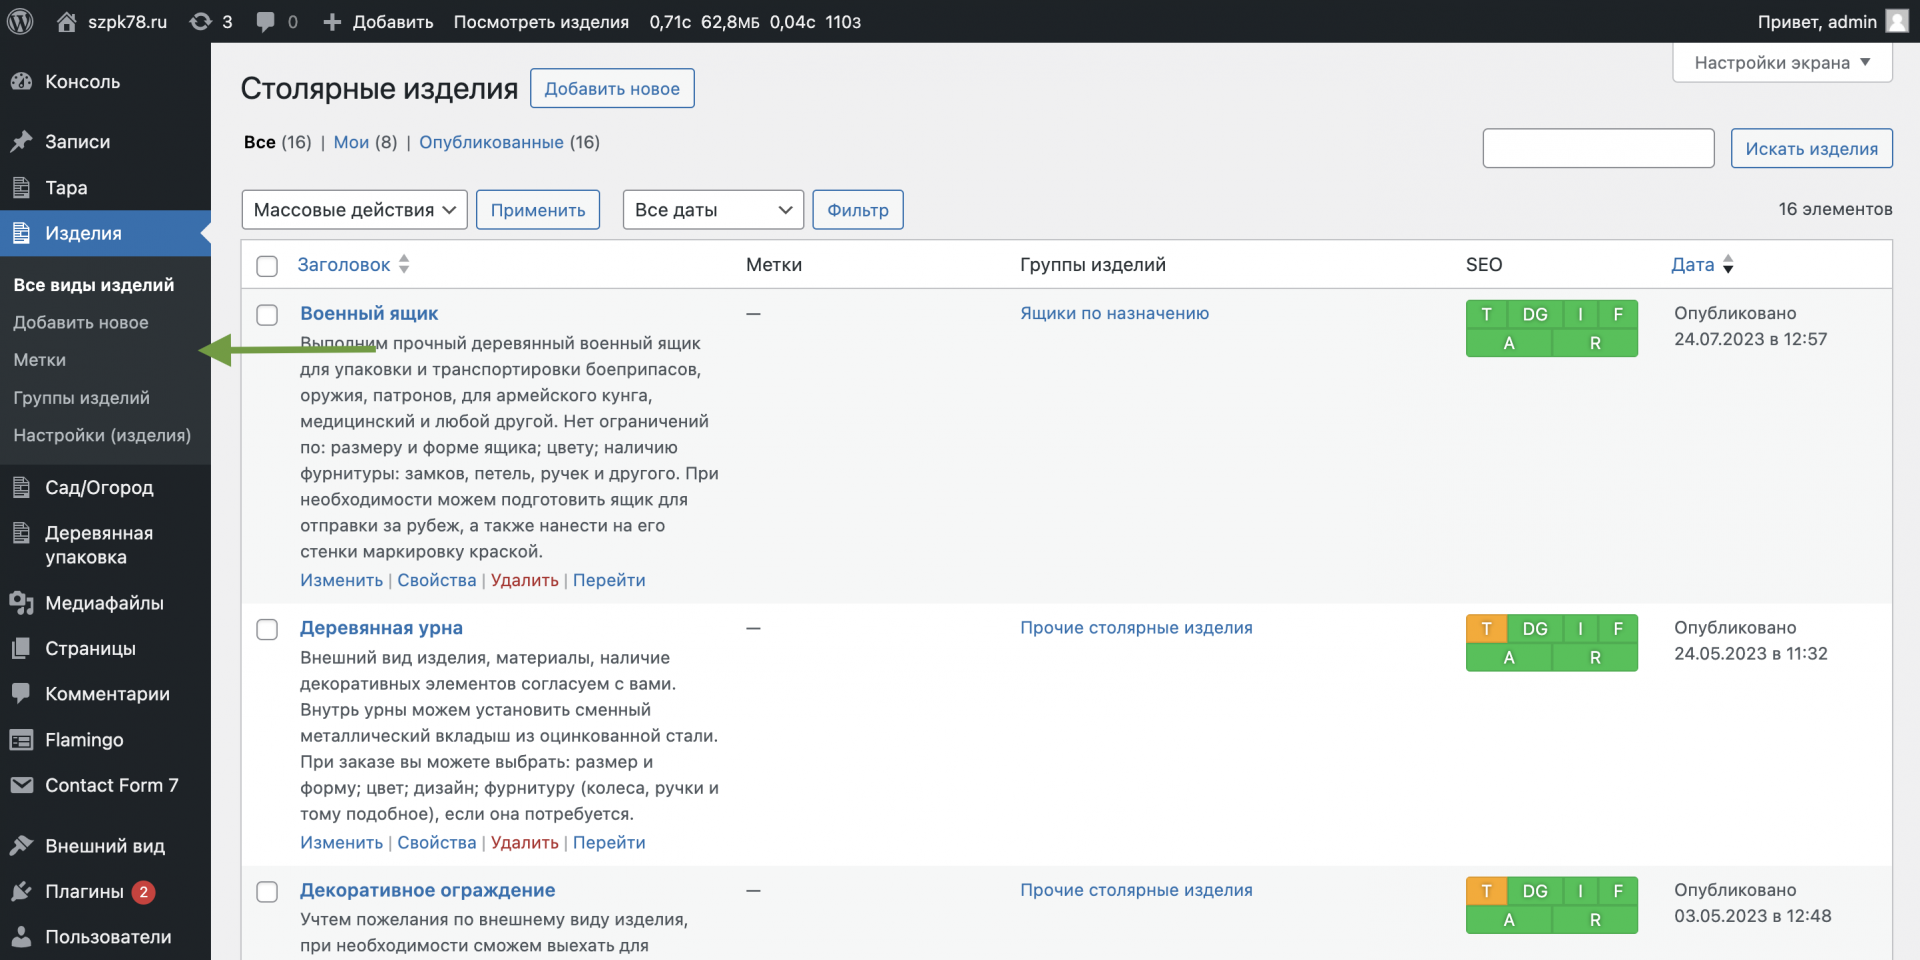Check the Деревянная урна row checkbox
The height and width of the screenshot is (960, 1920).
coord(267,629)
